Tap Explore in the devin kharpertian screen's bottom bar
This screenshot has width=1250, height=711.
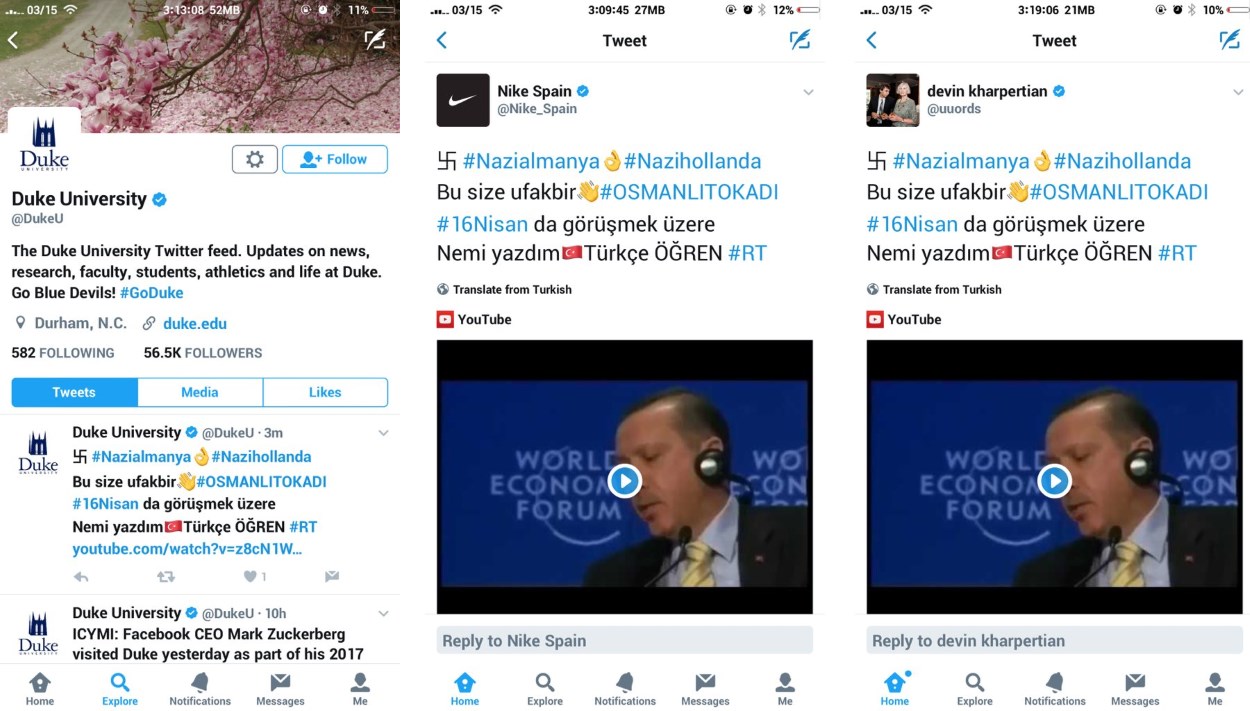[975, 689]
